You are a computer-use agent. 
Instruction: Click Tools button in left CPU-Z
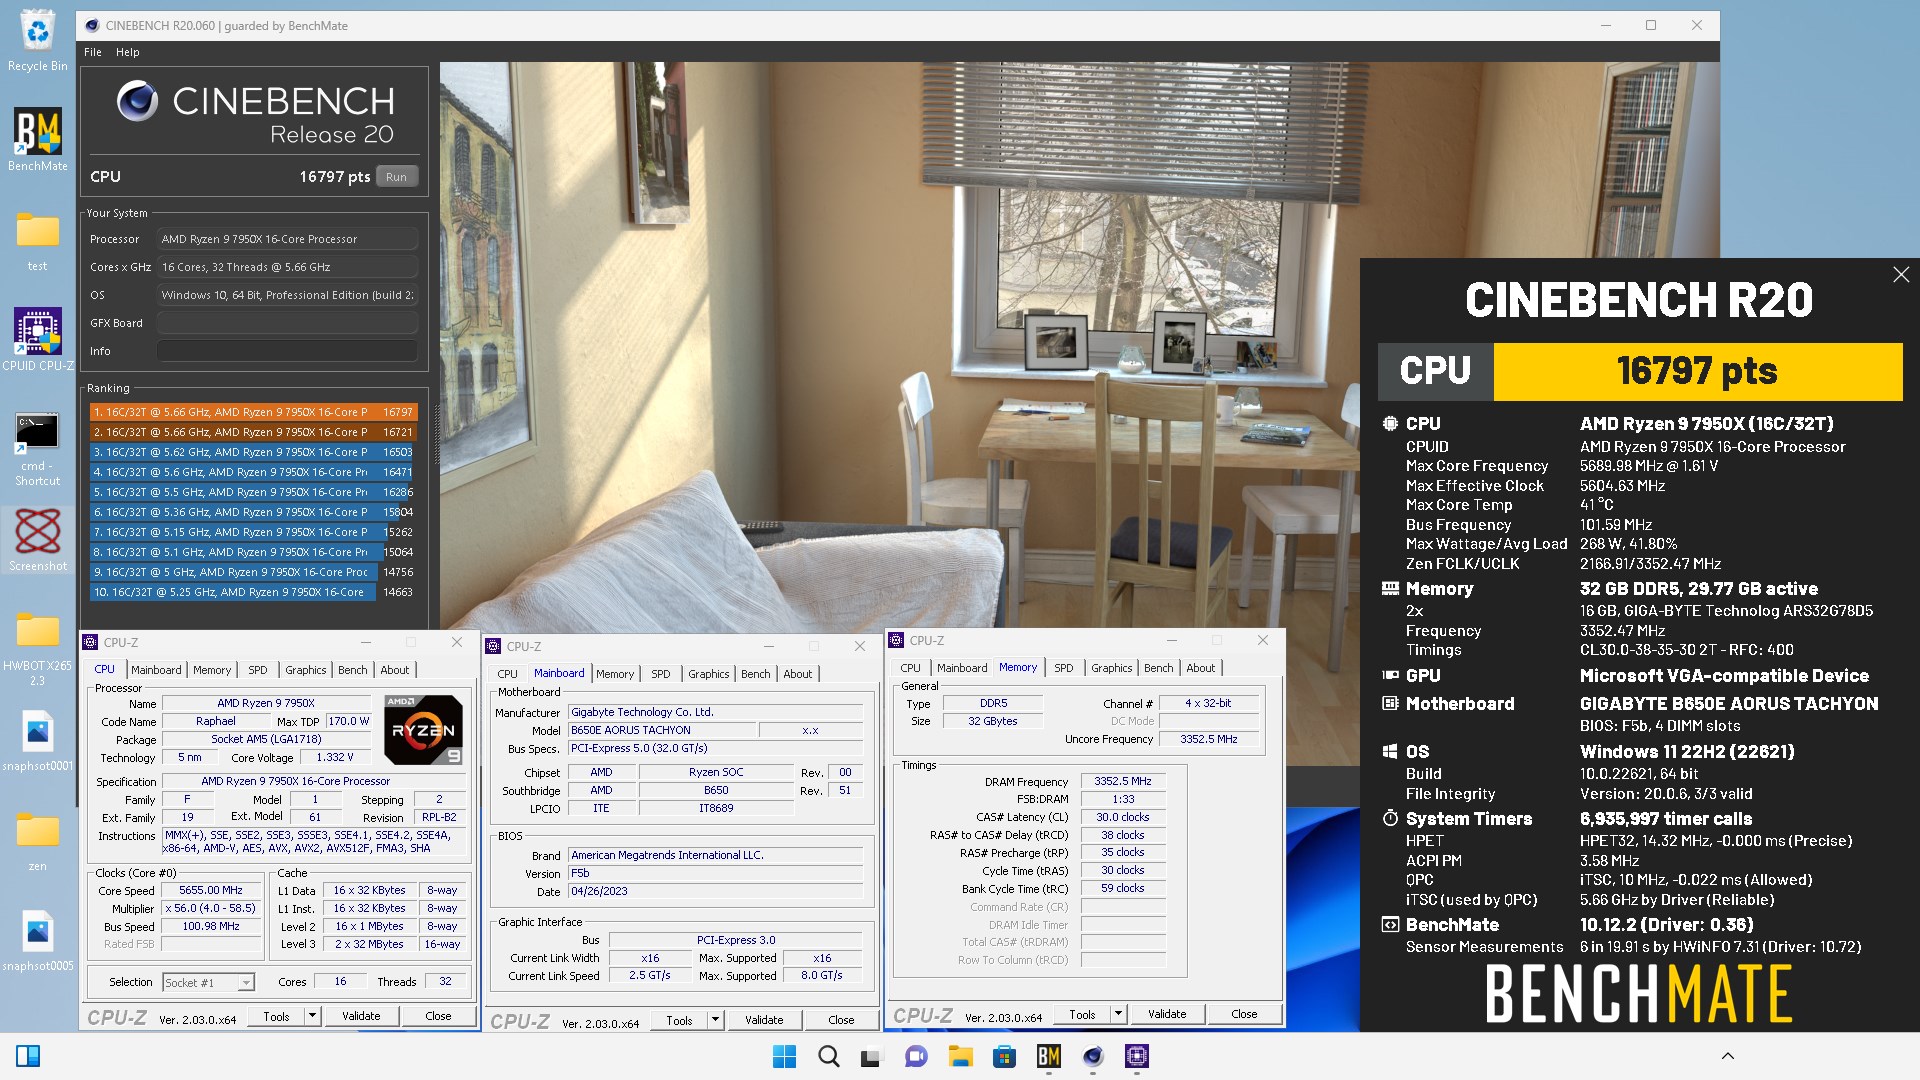277,1016
